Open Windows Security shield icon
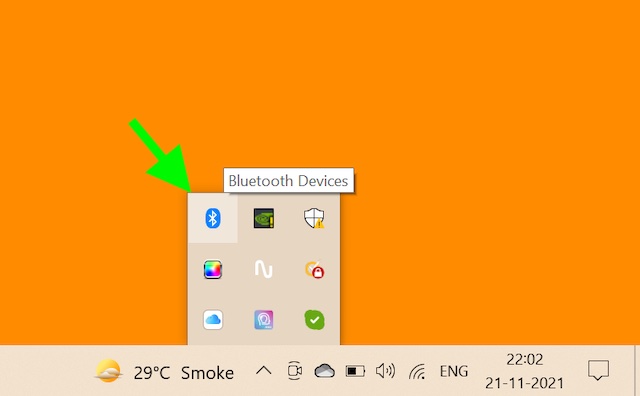640x396 pixels. (x=314, y=218)
